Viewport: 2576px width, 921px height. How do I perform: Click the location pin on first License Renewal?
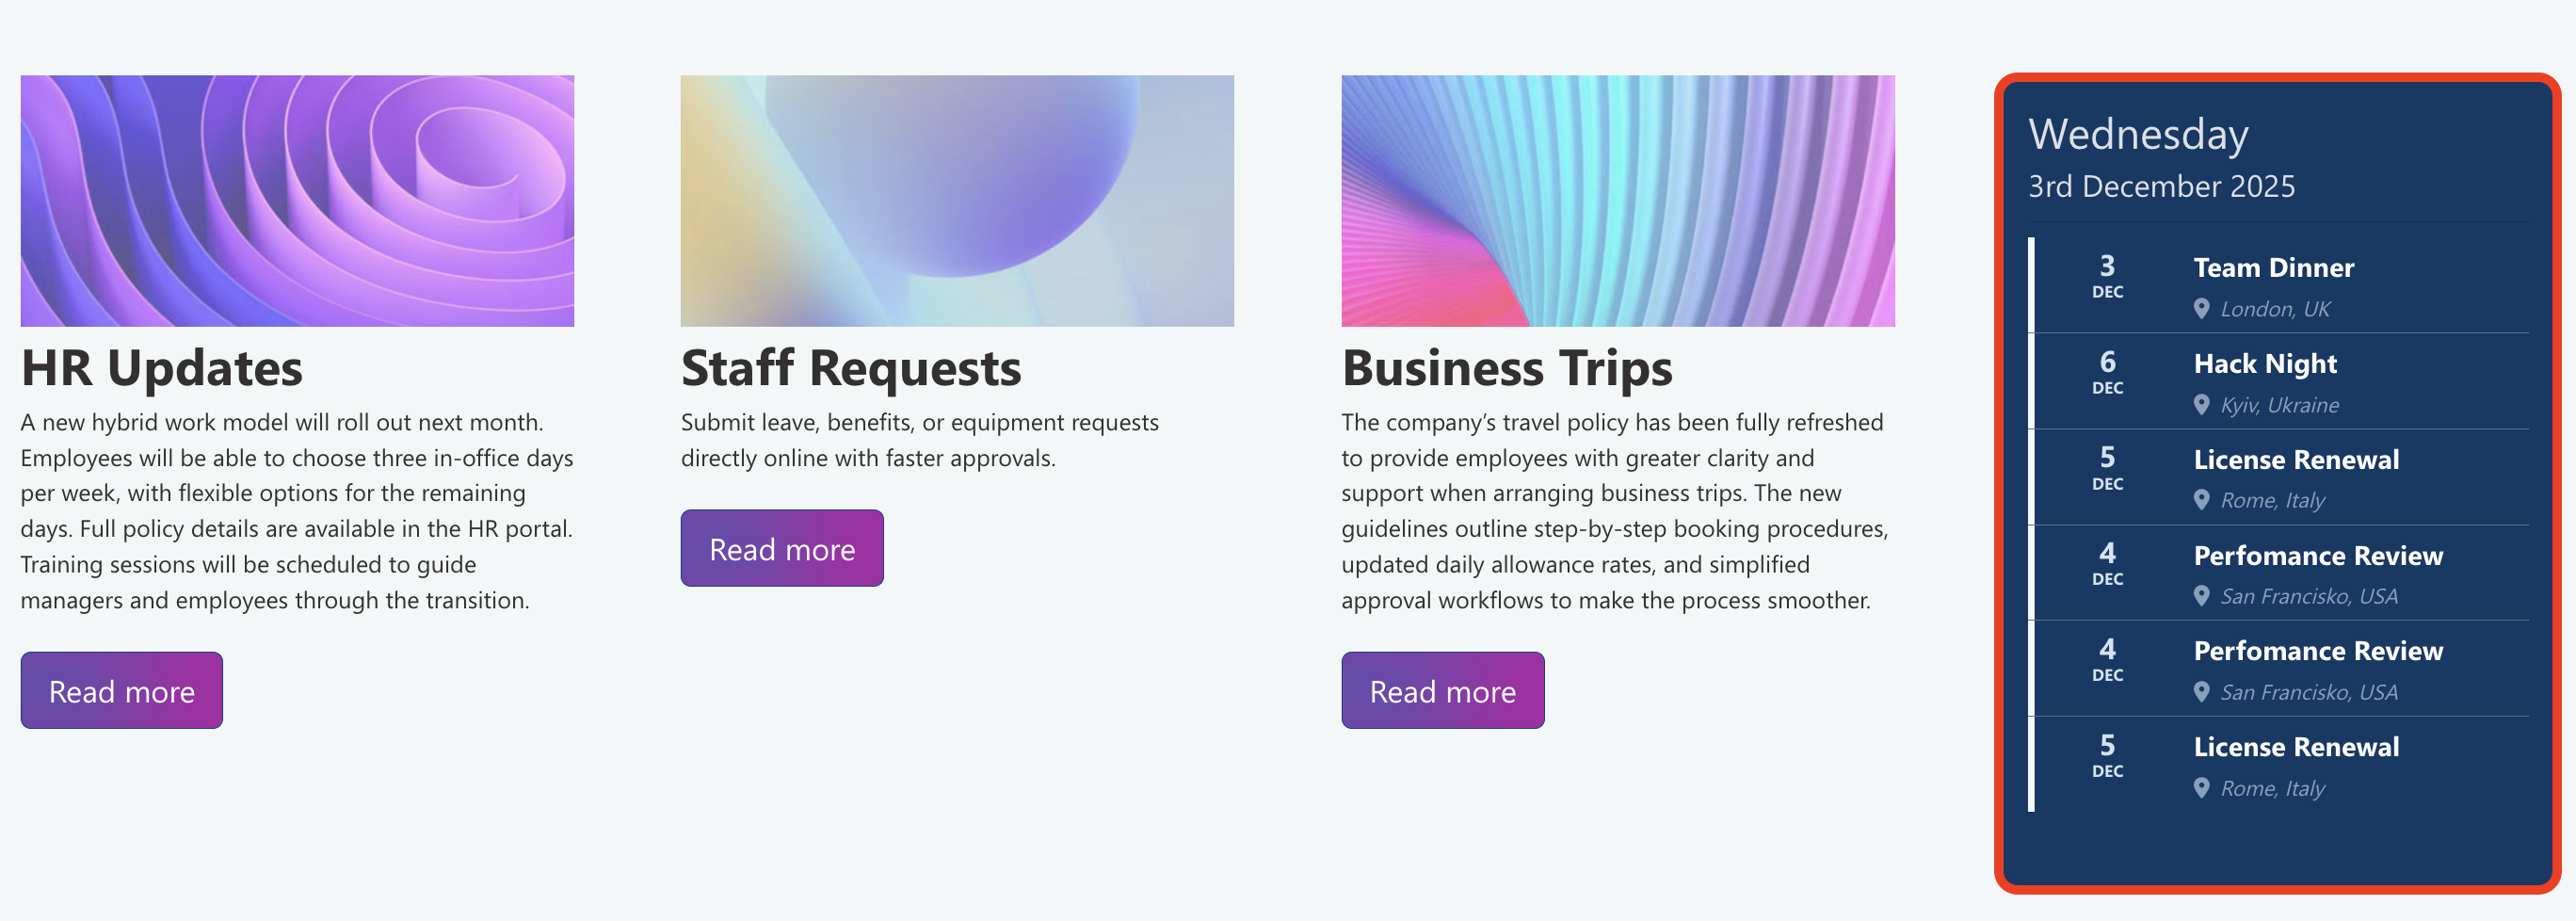click(2200, 501)
